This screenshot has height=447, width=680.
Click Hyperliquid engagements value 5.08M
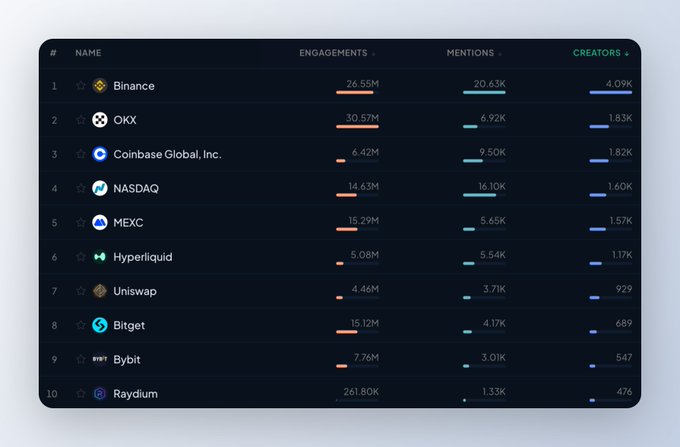pyautogui.click(x=364, y=255)
